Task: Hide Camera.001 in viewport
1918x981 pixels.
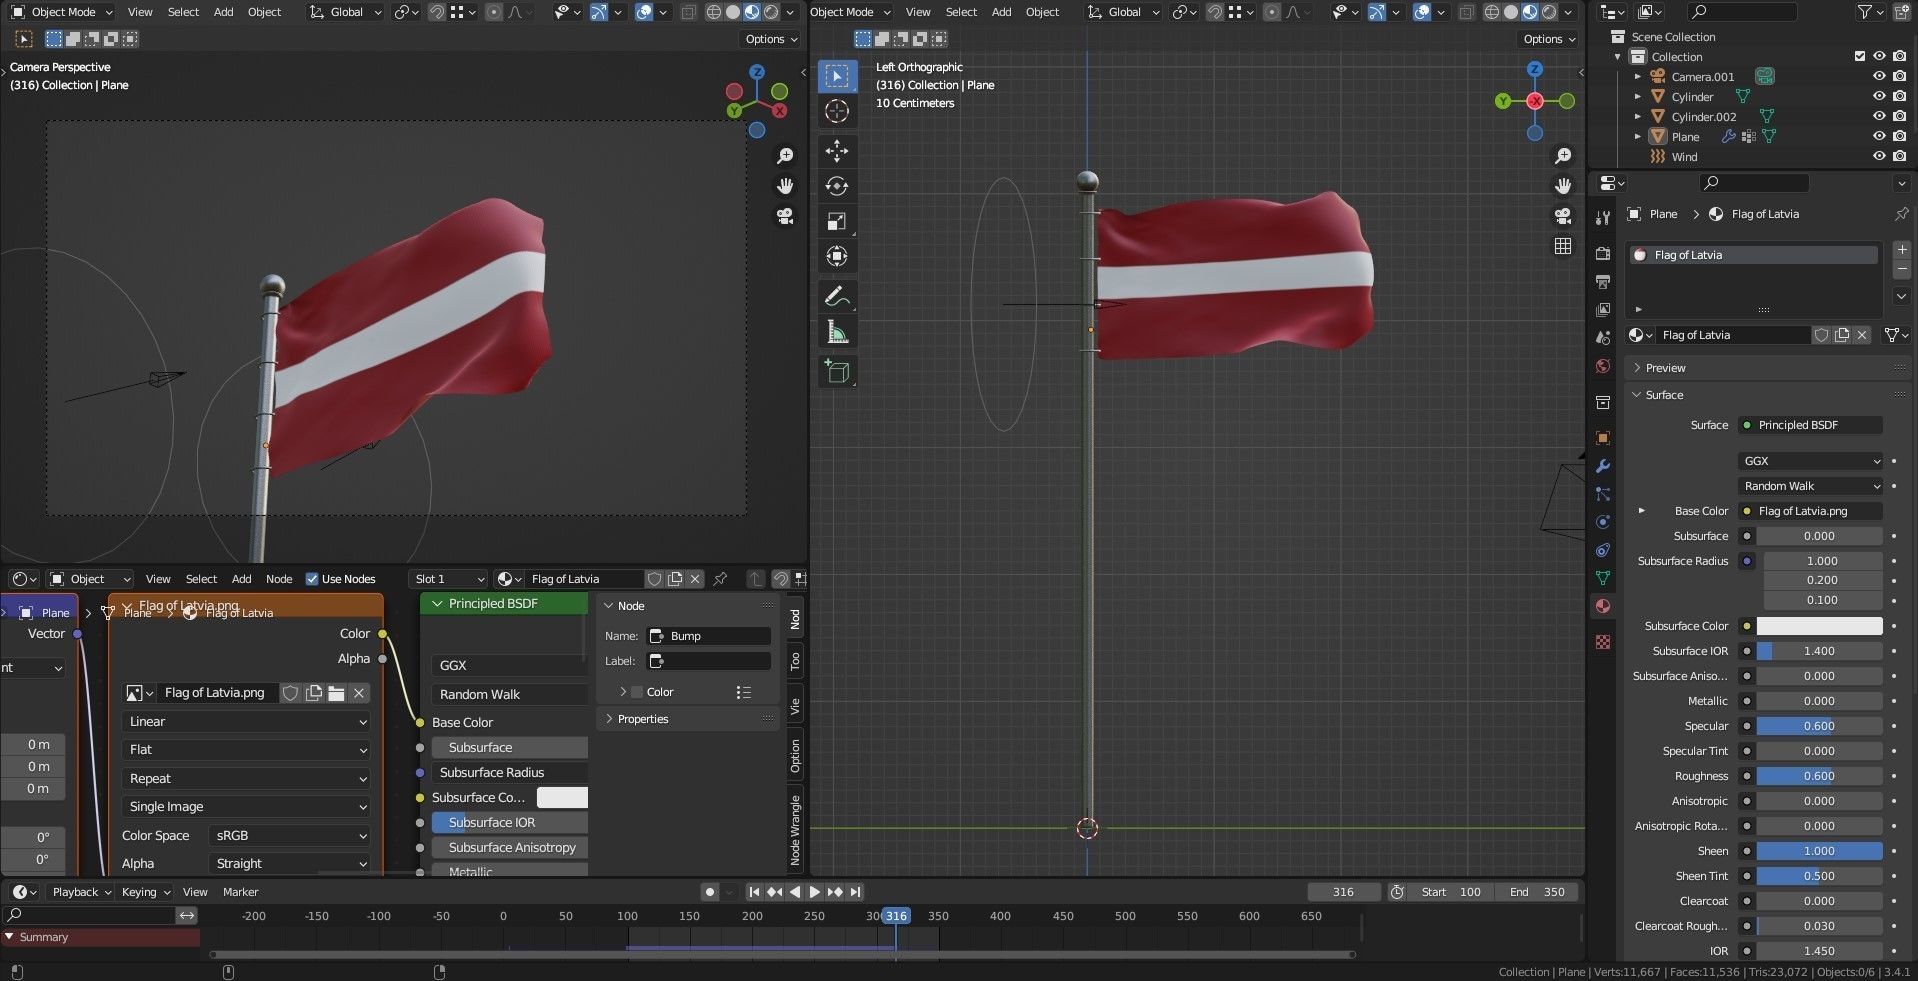Action: point(1879,77)
